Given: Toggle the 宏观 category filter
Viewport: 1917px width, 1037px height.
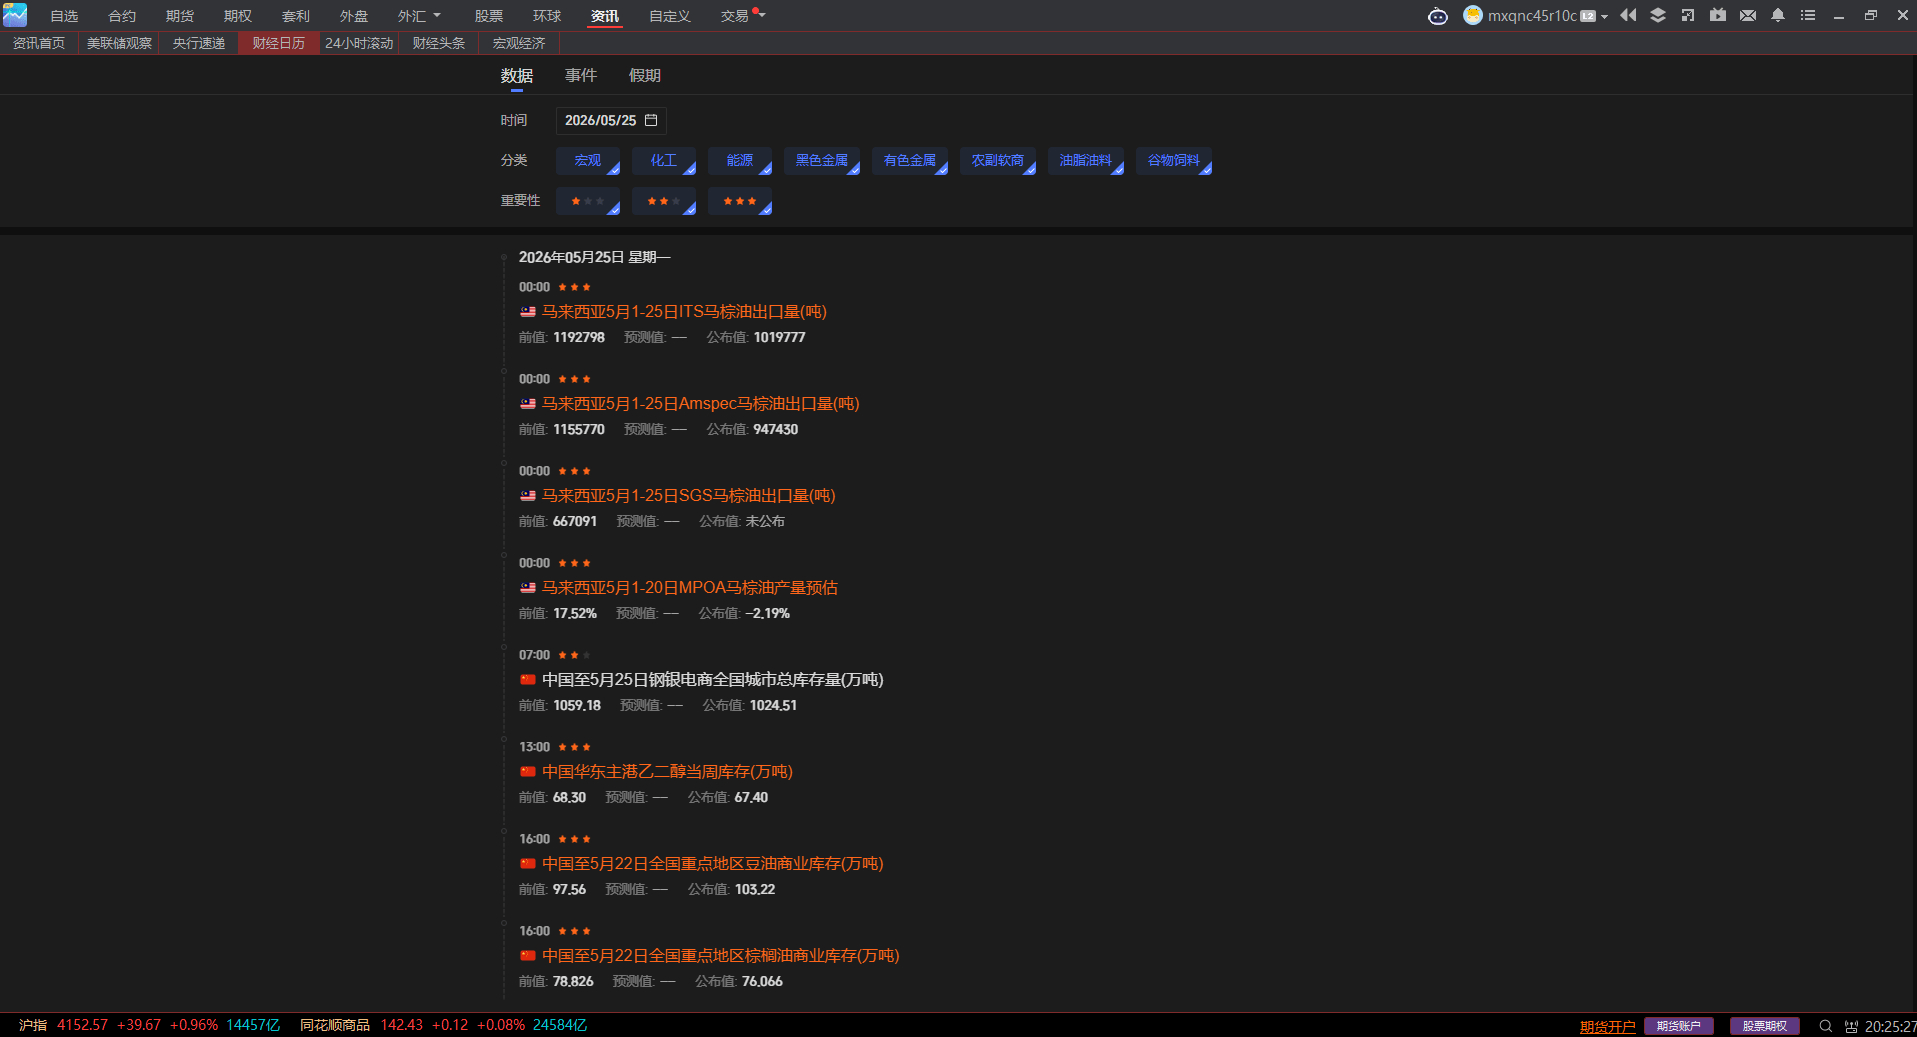Looking at the screenshot, I should (588, 161).
